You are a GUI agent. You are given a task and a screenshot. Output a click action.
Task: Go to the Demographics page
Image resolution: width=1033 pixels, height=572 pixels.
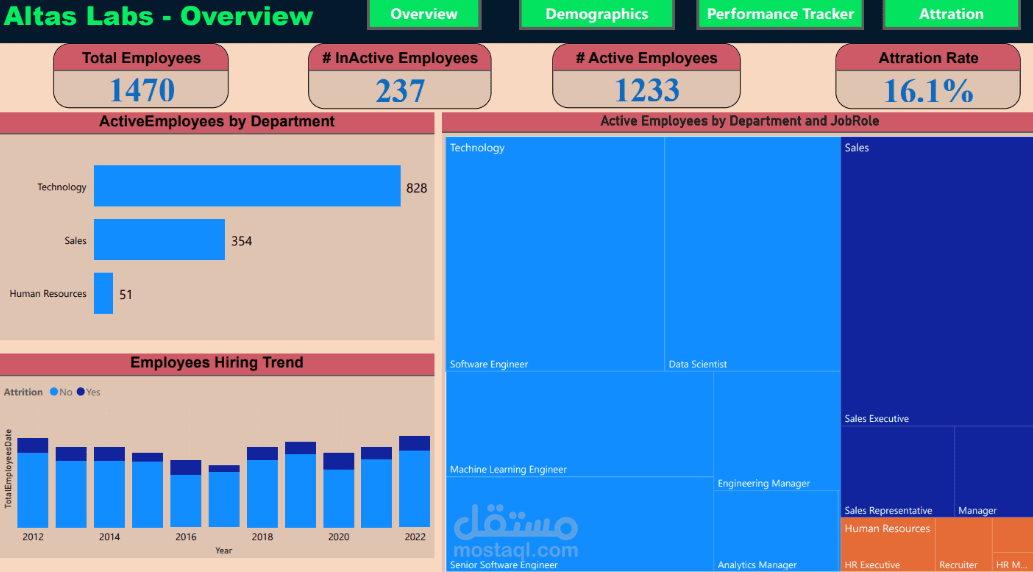pos(597,14)
